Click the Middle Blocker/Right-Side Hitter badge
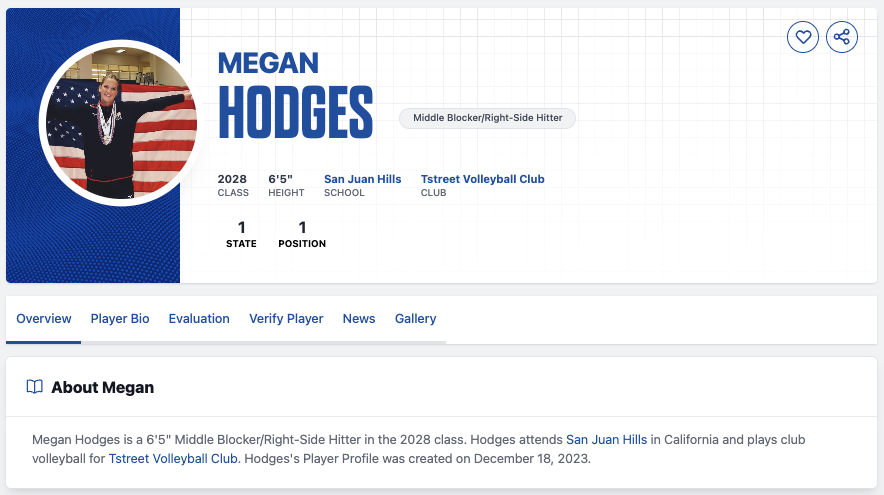Viewport: 884px width, 495px height. (x=487, y=118)
